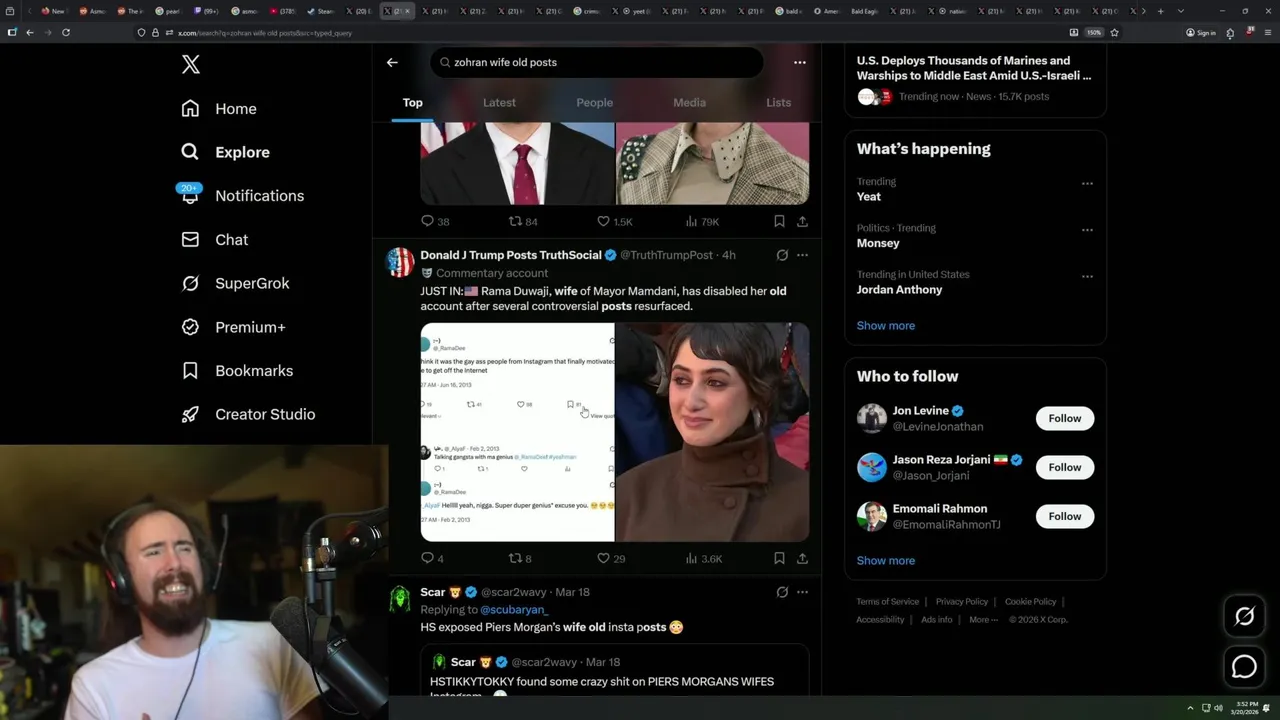Reply to the post with 38 replies
Viewport: 1280px width, 720px height.
pyautogui.click(x=435, y=221)
